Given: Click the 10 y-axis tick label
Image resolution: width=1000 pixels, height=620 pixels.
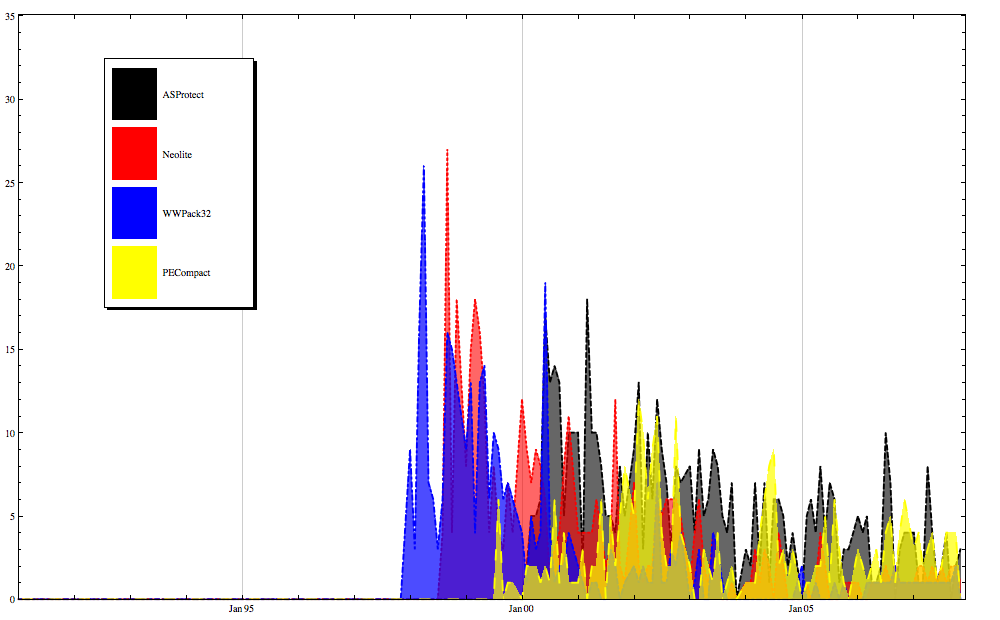Looking at the screenshot, I should click(10, 433).
